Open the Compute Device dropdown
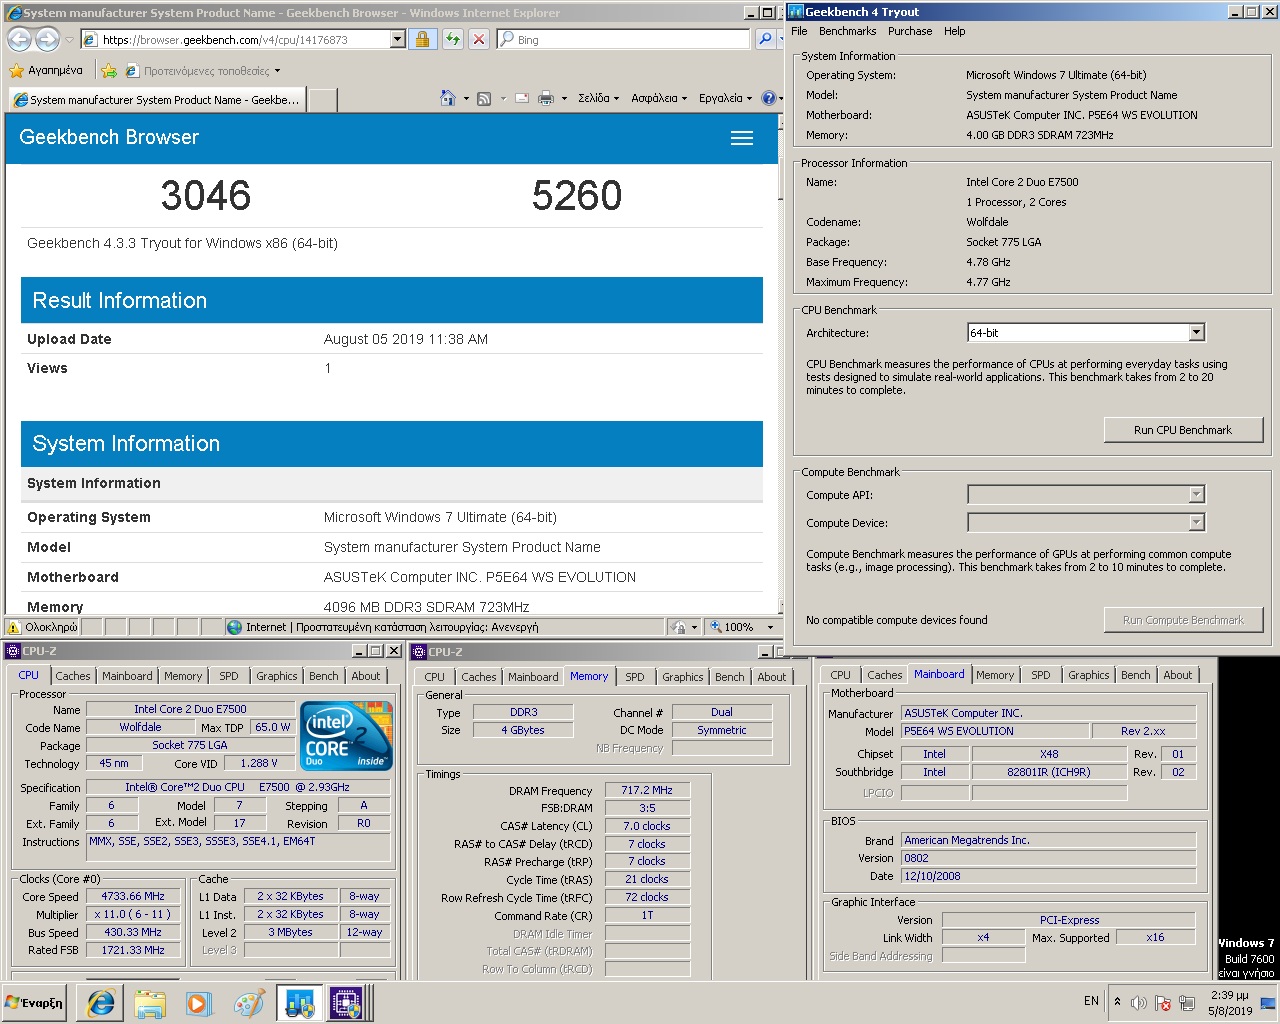Image resolution: width=1280 pixels, height=1024 pixels. point(1196,522)
